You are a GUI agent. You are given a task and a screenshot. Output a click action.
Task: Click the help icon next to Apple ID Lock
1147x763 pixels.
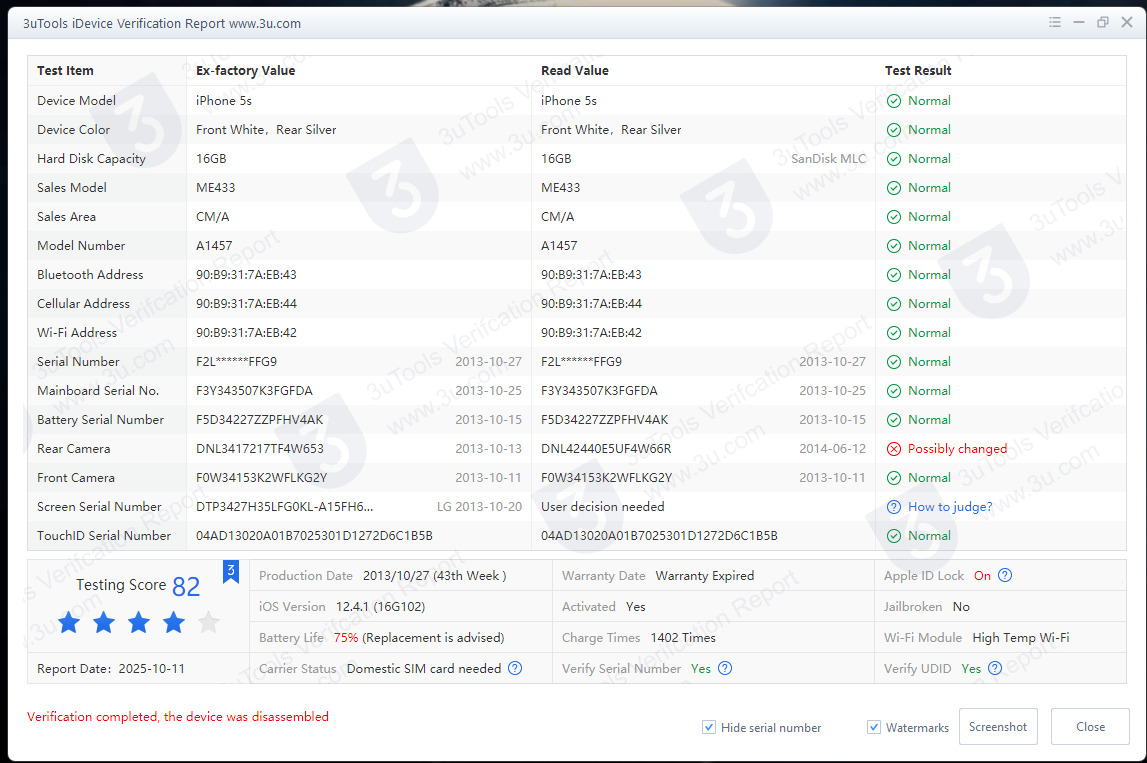click(x=1005, y=575)
